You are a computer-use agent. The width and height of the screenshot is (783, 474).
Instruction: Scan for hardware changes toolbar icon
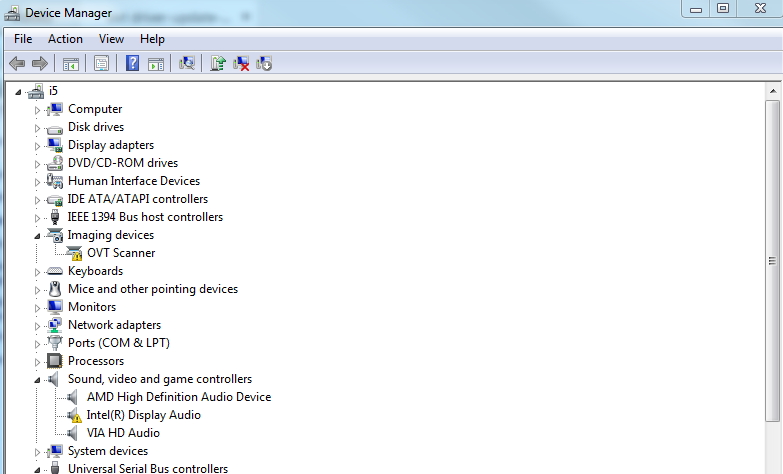click(186, 63)
